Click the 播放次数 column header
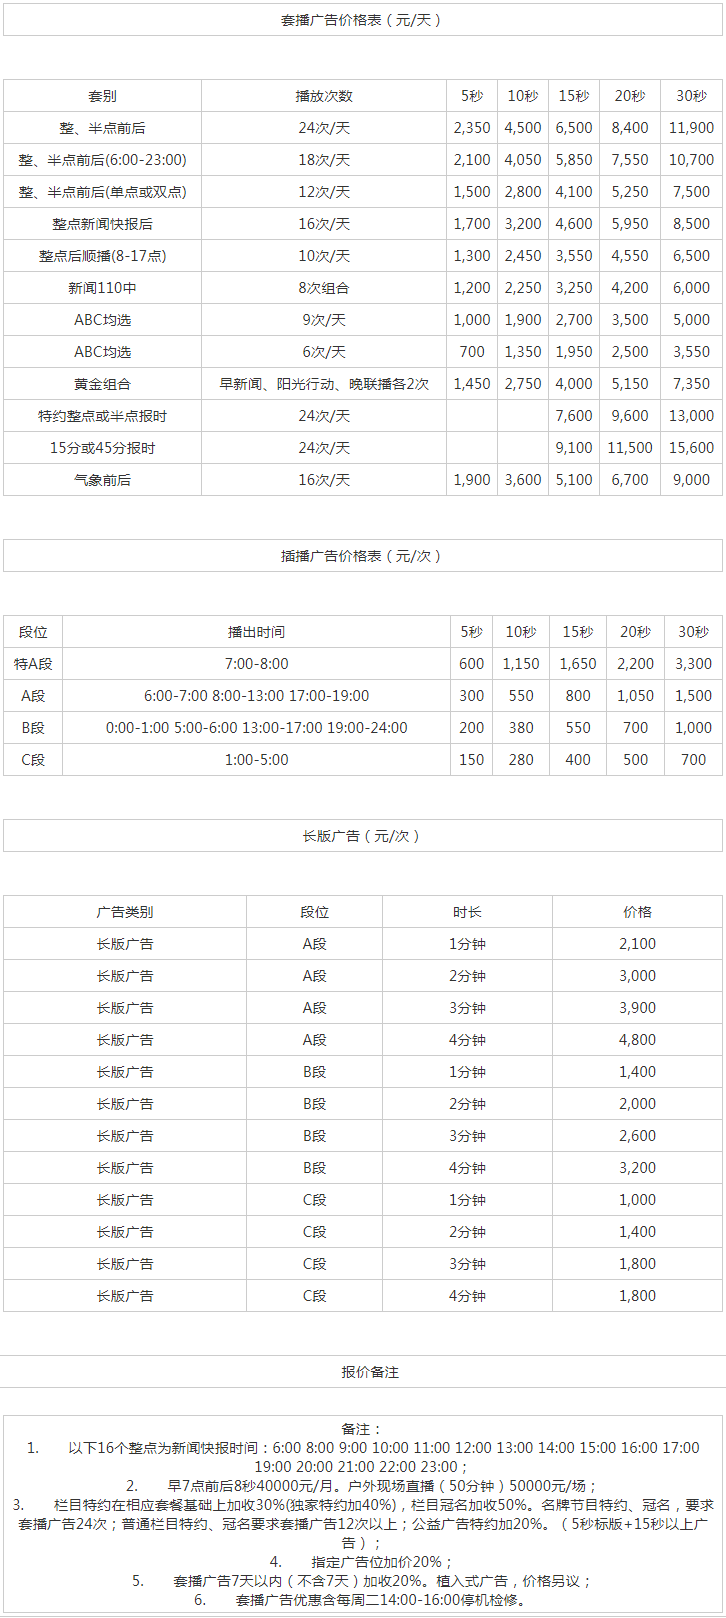 (324, 96)
